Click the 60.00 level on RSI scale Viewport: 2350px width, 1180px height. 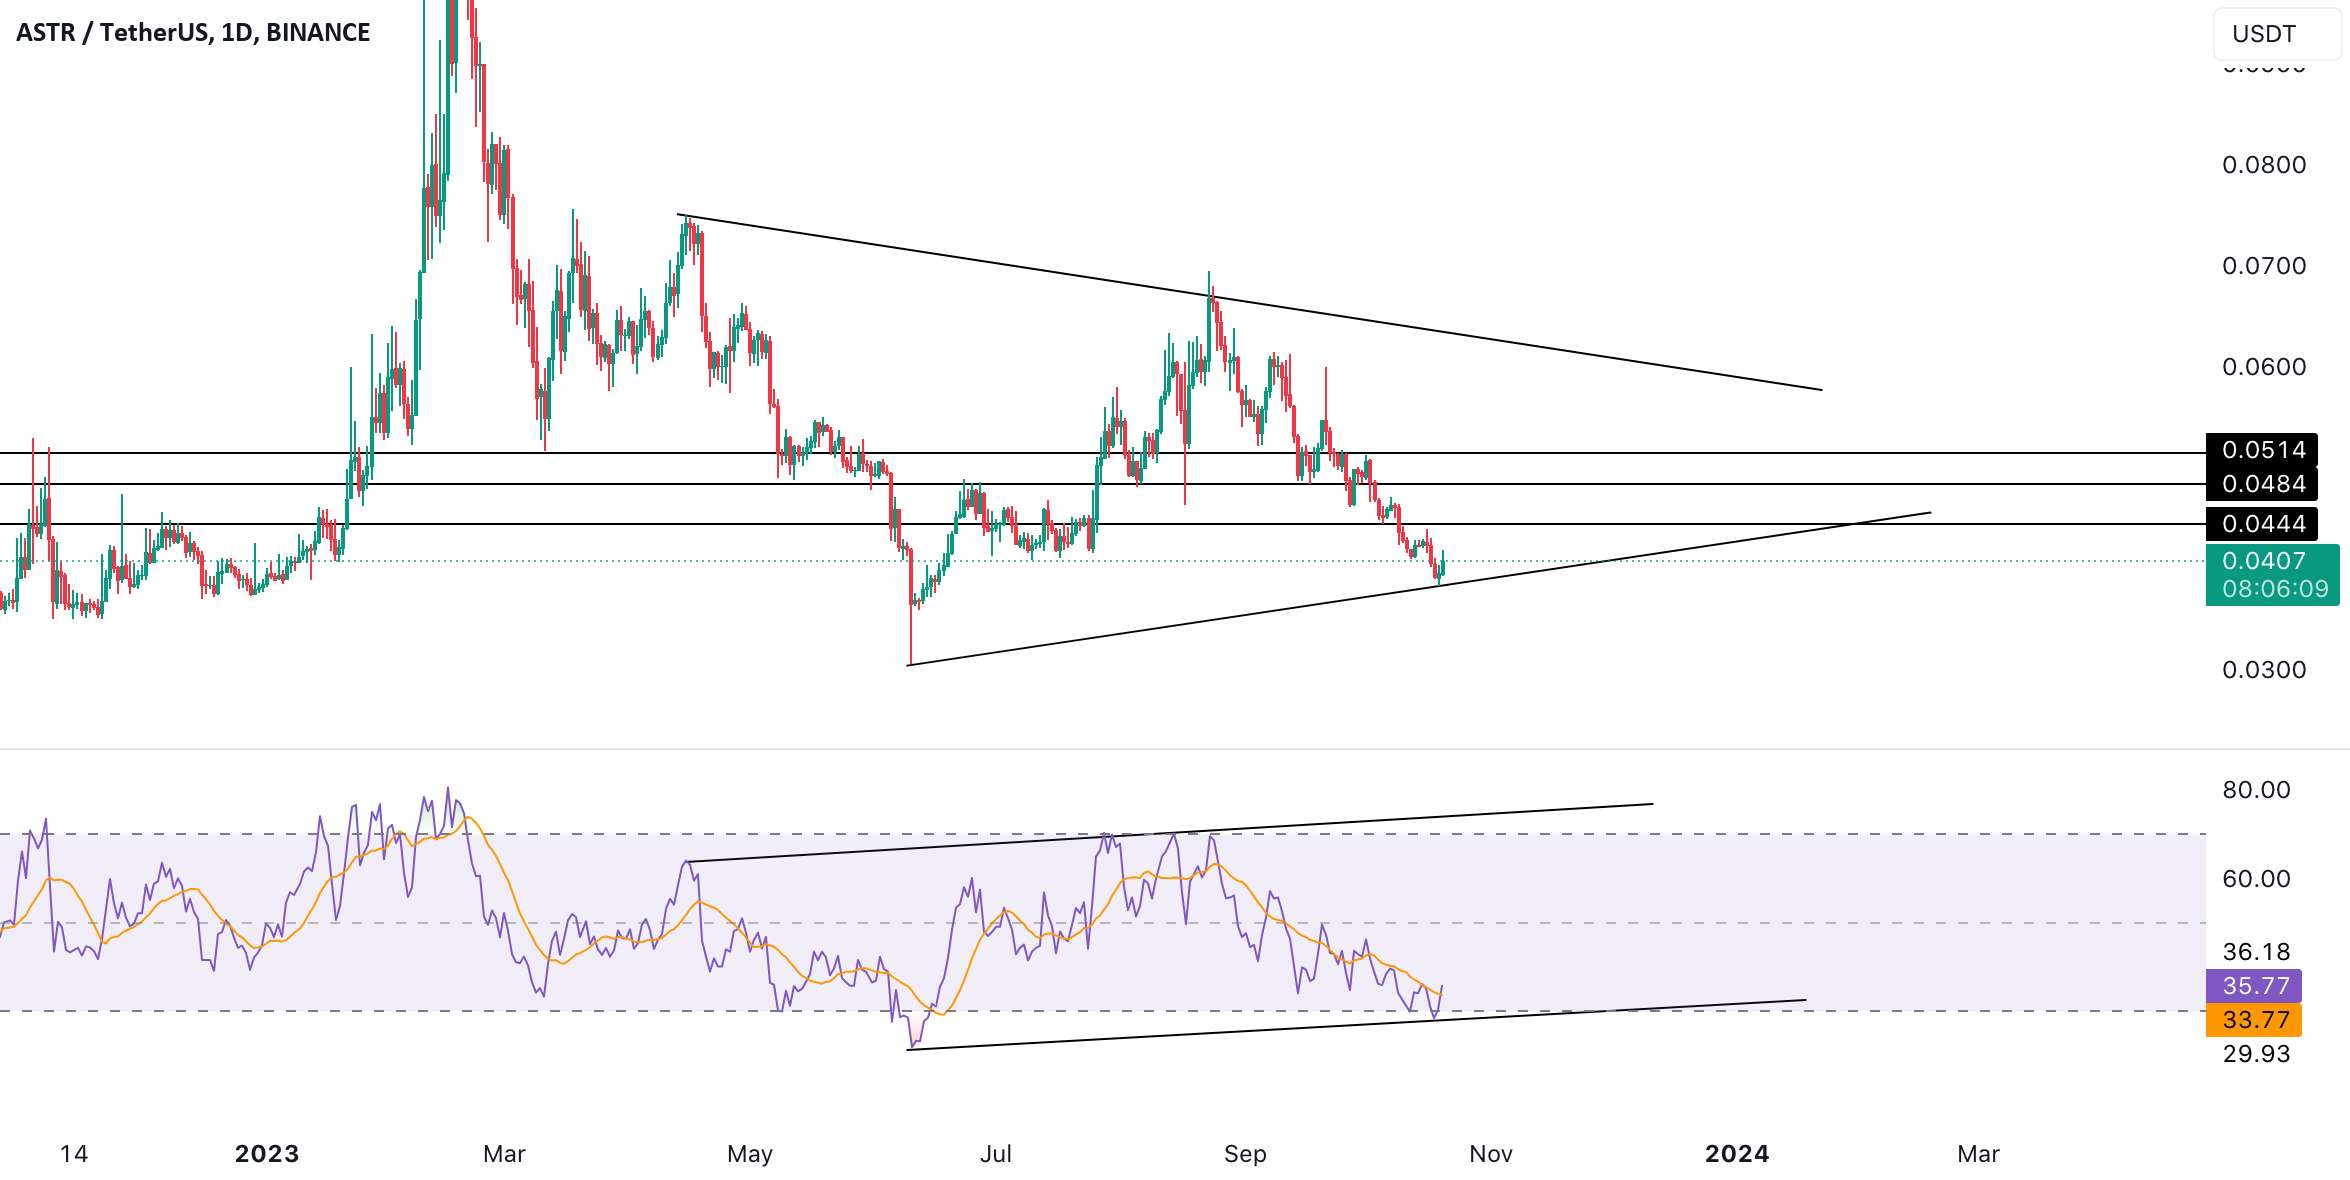click(x=2256, y=879)
